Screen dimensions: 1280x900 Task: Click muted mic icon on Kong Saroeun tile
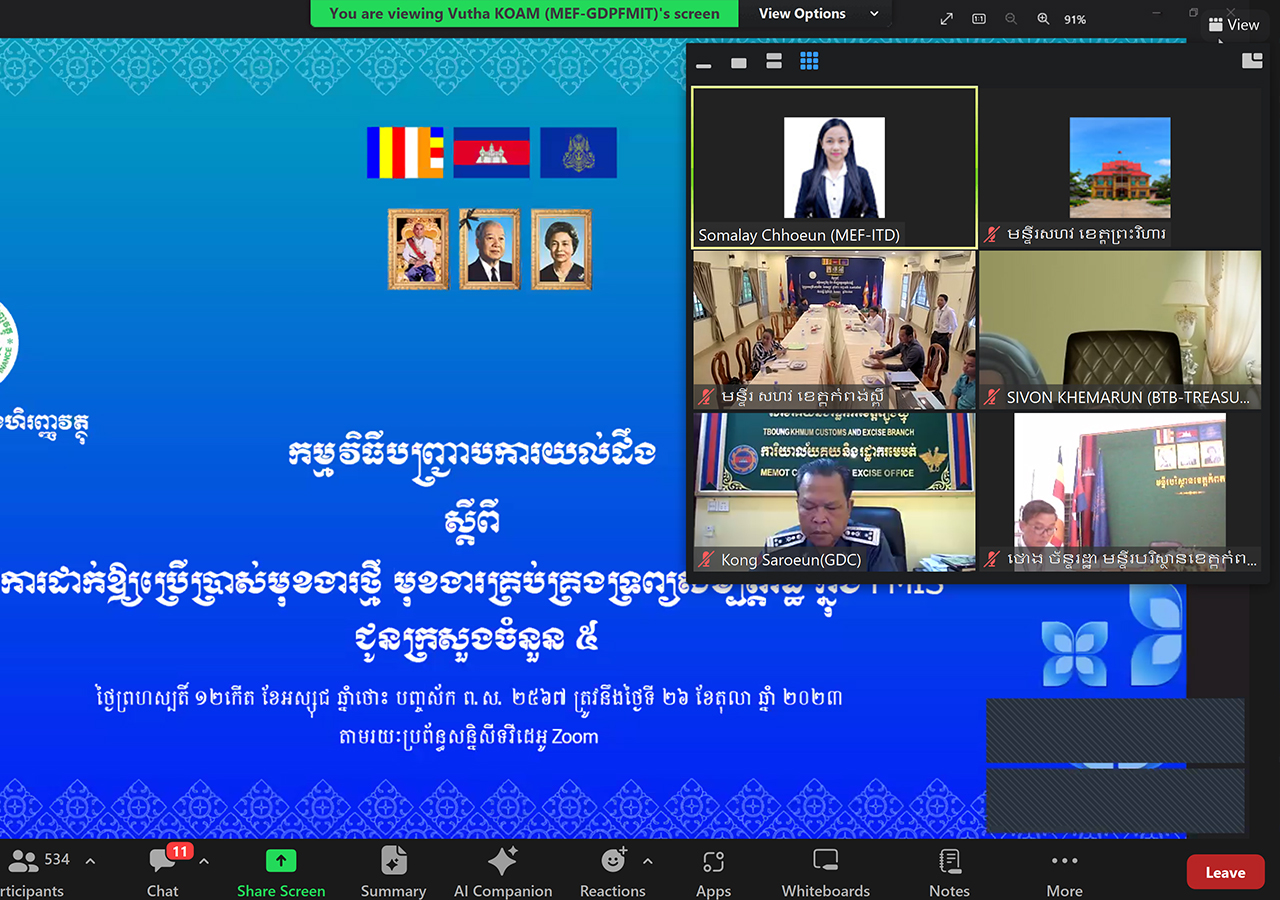tap(706, 560)
